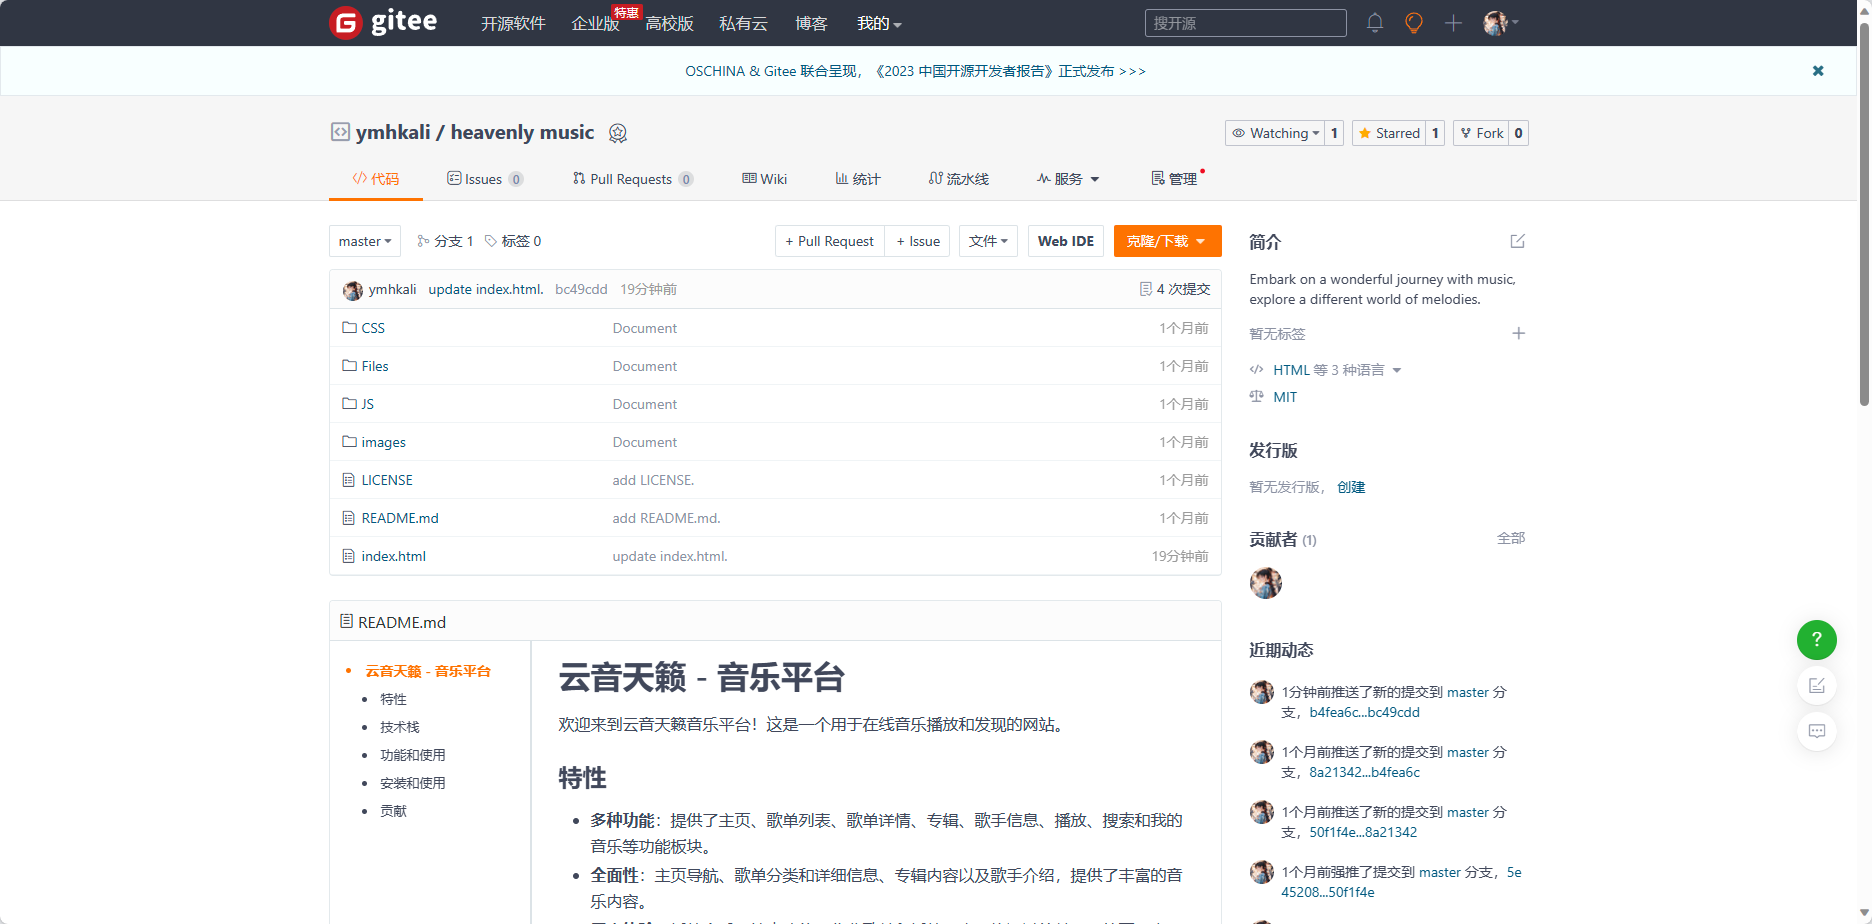This screenshot has height=924, width=1872.
Task: Click the floating feedback edit icon
Action: coord(1817,686)
